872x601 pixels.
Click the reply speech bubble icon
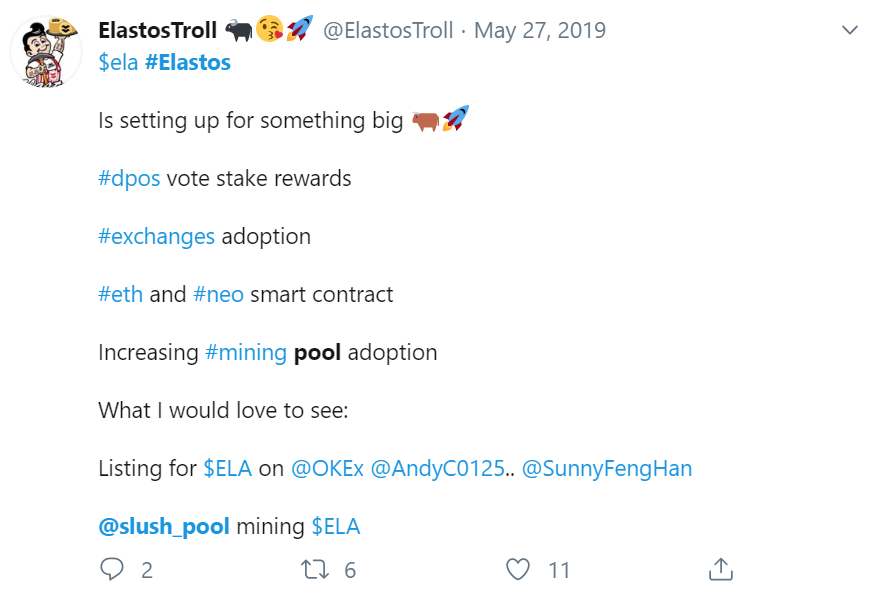coord(112,569)
